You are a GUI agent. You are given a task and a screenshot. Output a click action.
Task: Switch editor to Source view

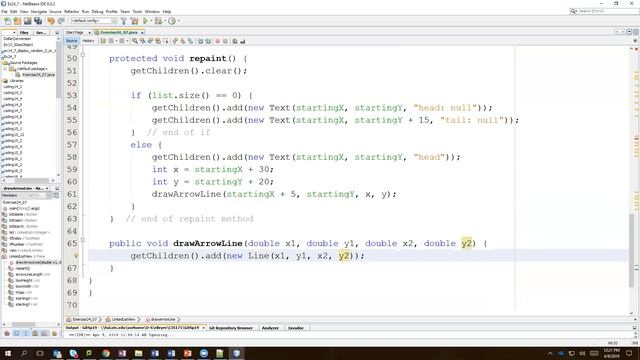[71, 41]
